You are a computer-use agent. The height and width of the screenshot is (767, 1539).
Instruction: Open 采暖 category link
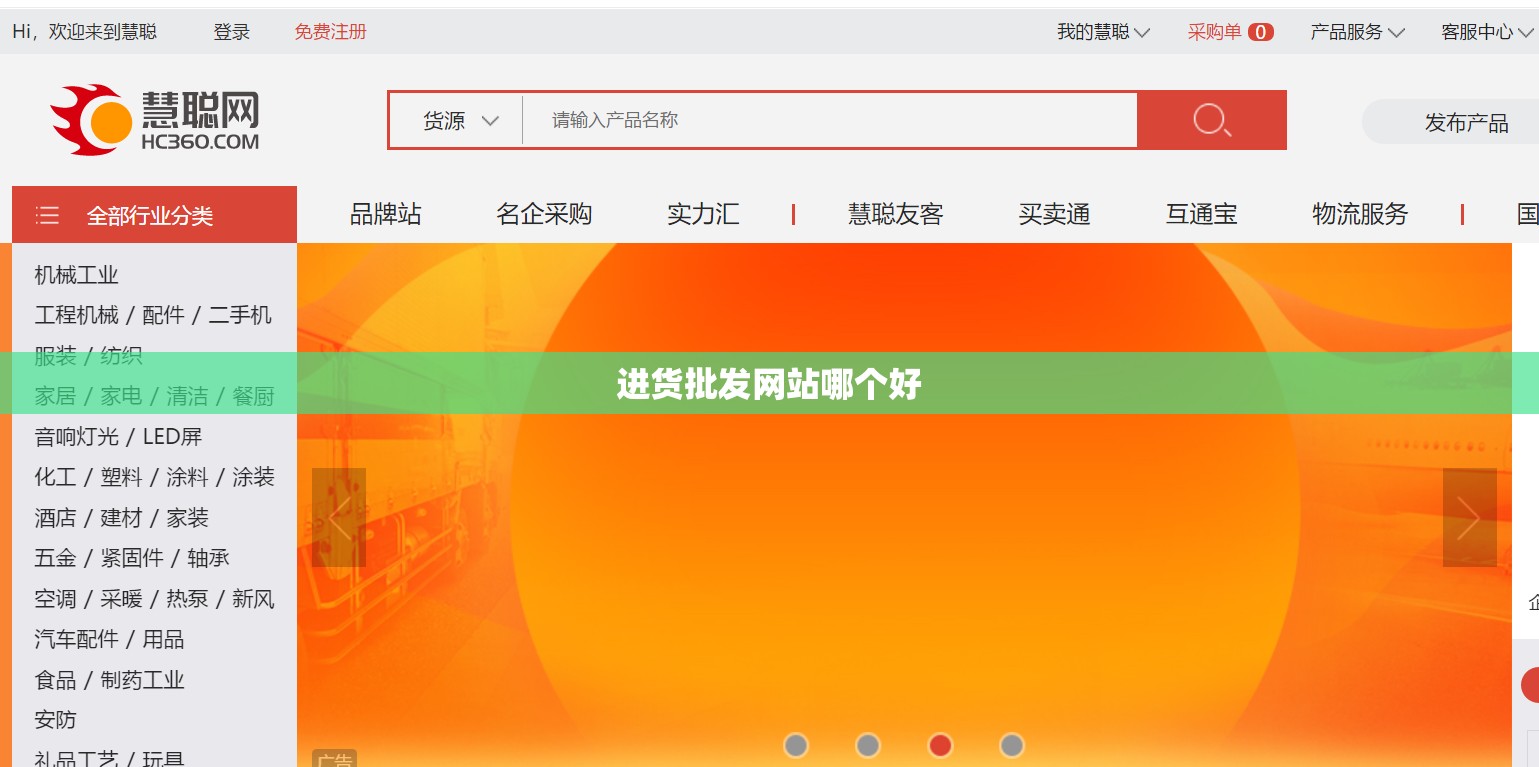tap(121, 599)
